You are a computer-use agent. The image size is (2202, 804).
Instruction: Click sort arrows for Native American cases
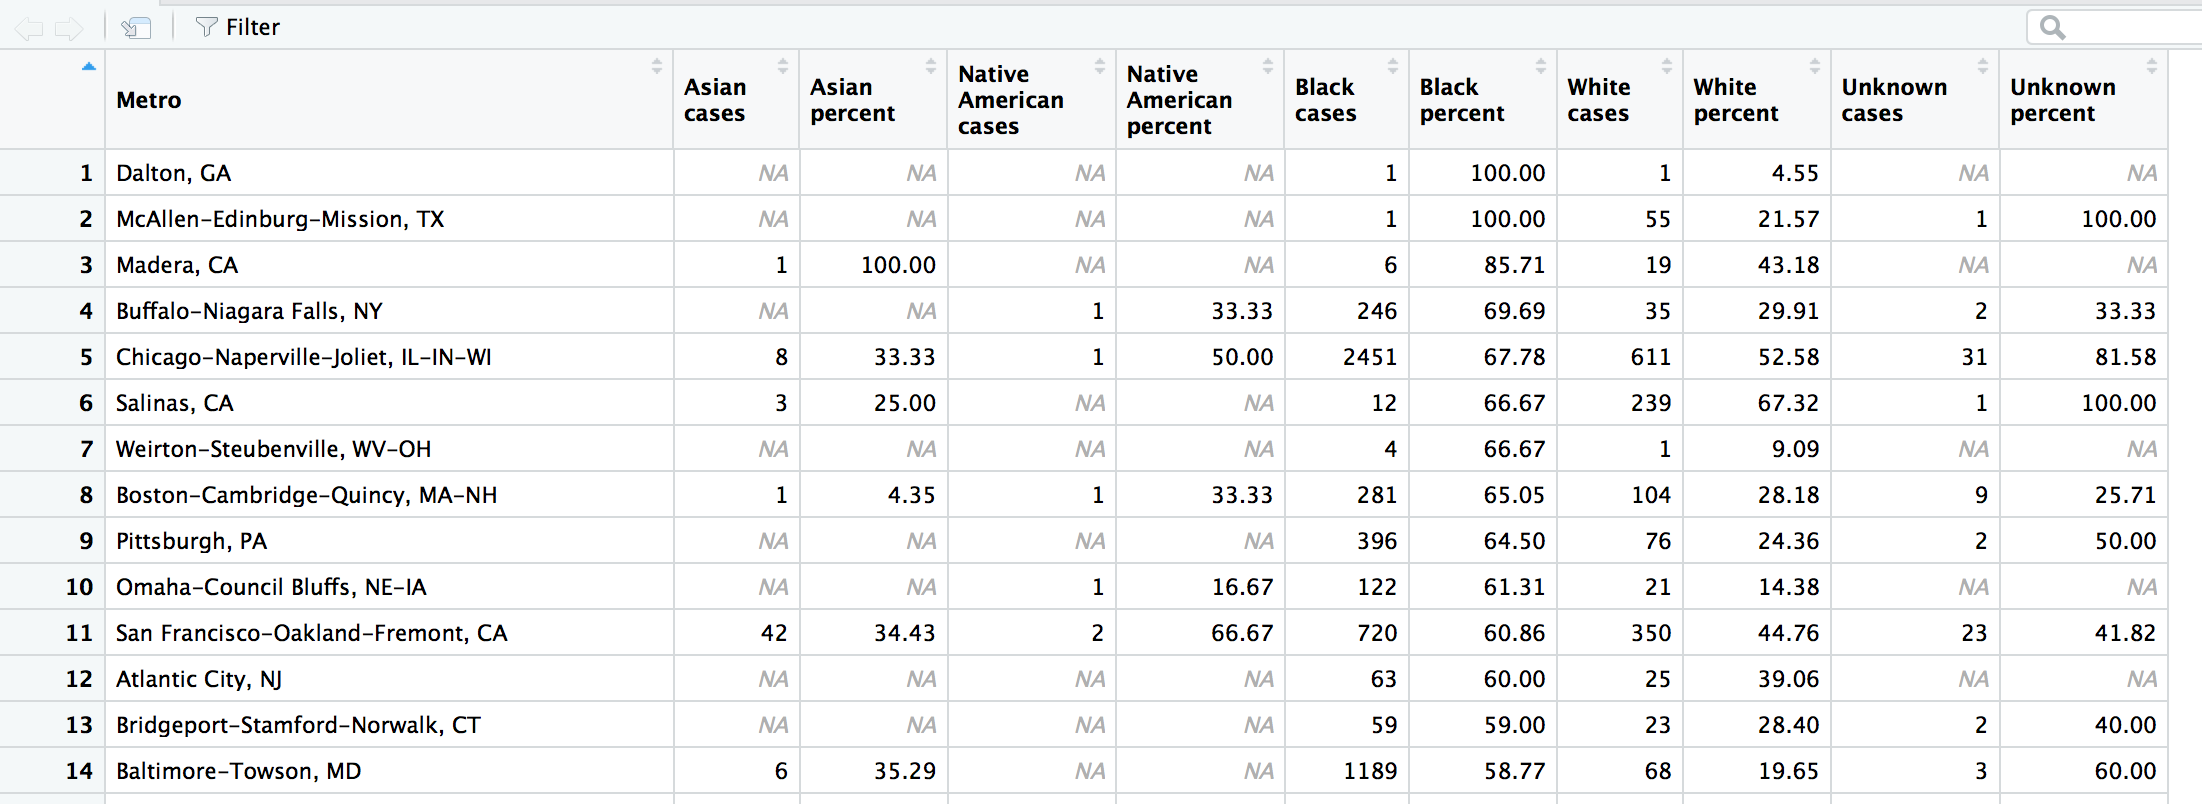(1099, 66)
